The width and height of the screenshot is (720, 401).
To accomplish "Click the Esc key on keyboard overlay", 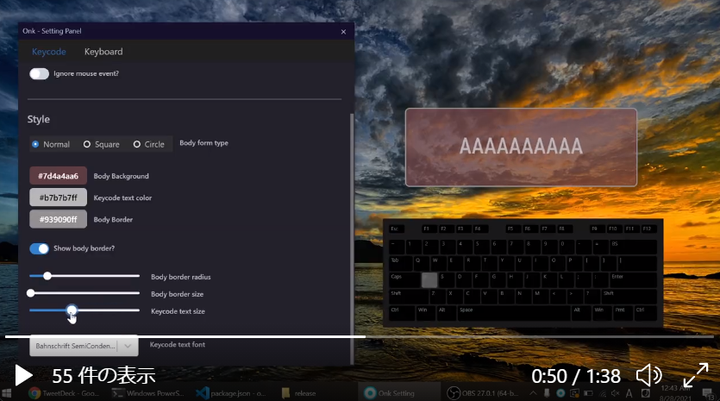I will (396, 228).
